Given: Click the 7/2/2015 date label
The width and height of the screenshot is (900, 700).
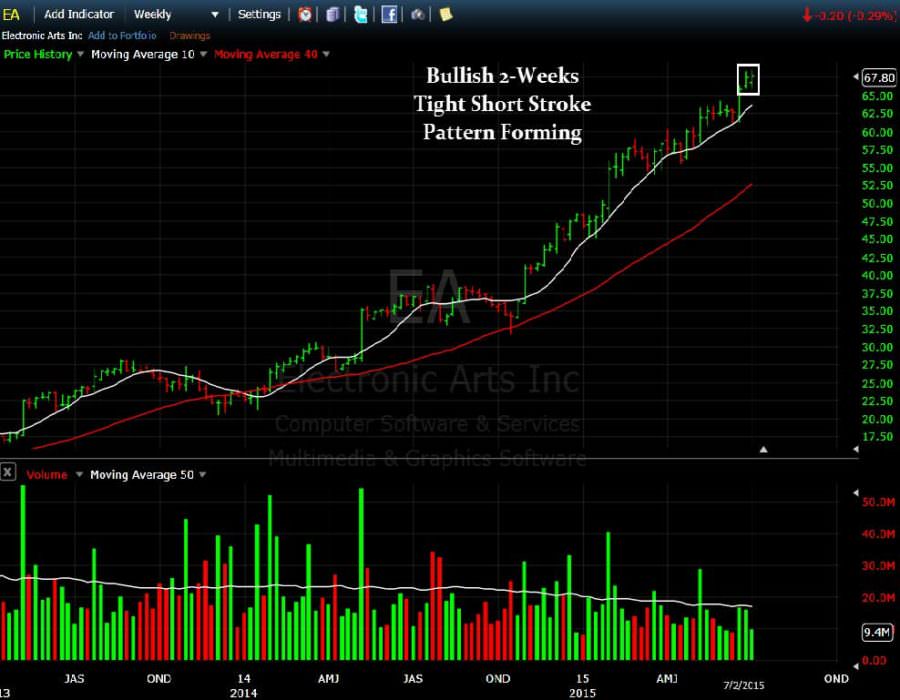Looking at the screenshot, I should pos(743,685).
